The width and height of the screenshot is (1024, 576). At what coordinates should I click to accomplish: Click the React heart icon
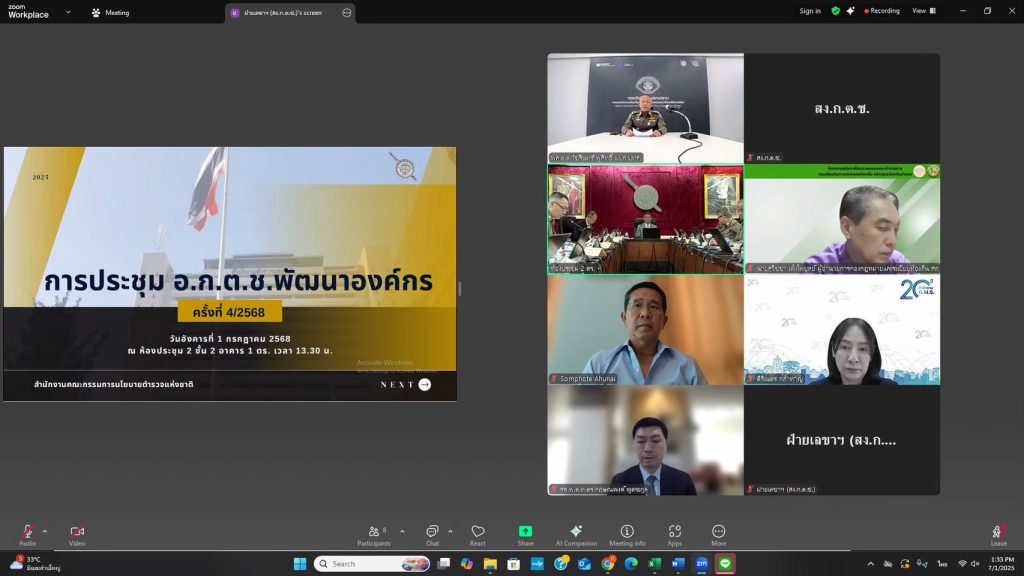[x=478, y=533]
